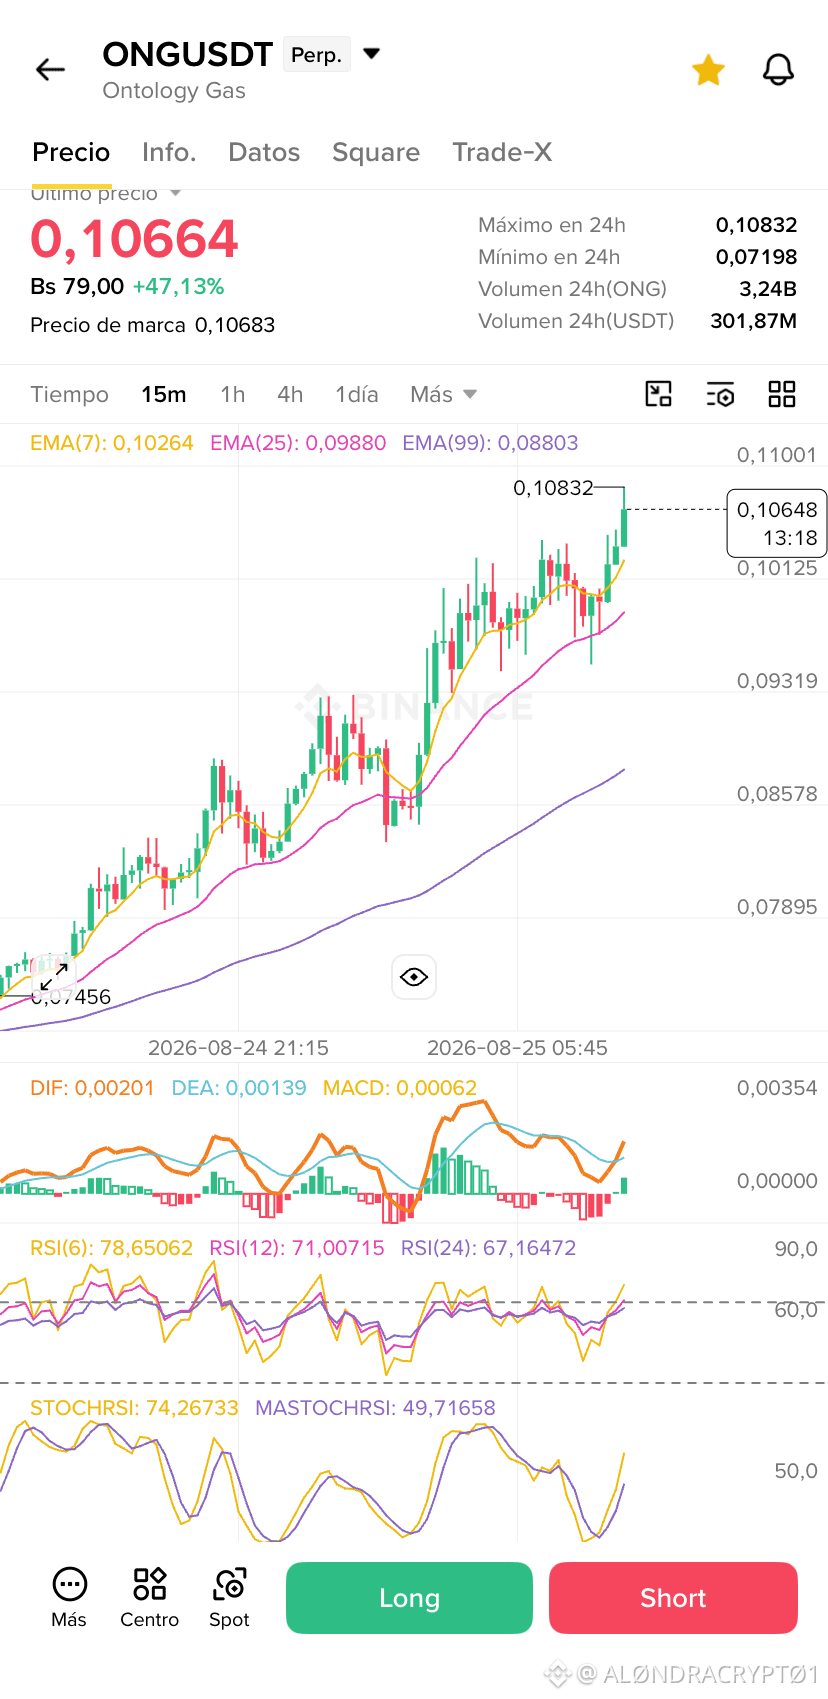Open the Trade-X tab
828x1699 pixels.
pos(502,152)
